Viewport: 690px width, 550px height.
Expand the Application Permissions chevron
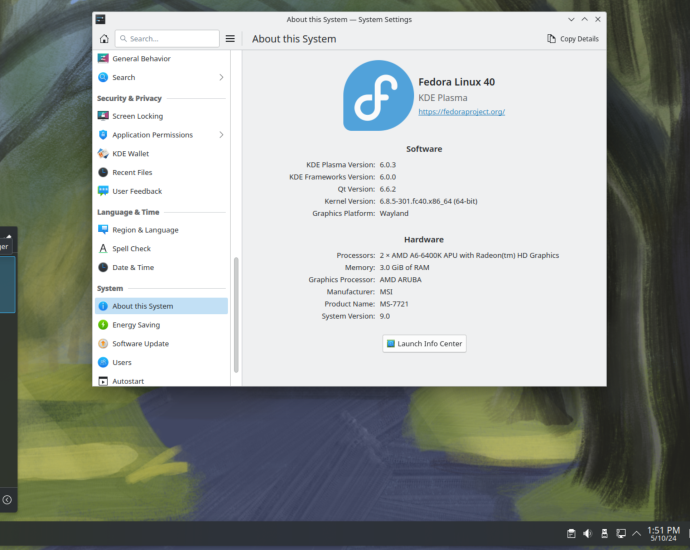click(221, 135)
